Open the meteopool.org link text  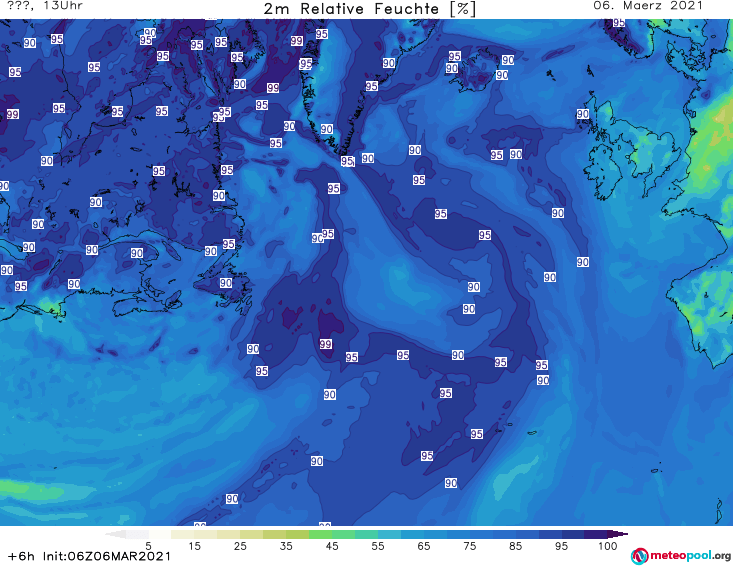(x=690, y=556)
